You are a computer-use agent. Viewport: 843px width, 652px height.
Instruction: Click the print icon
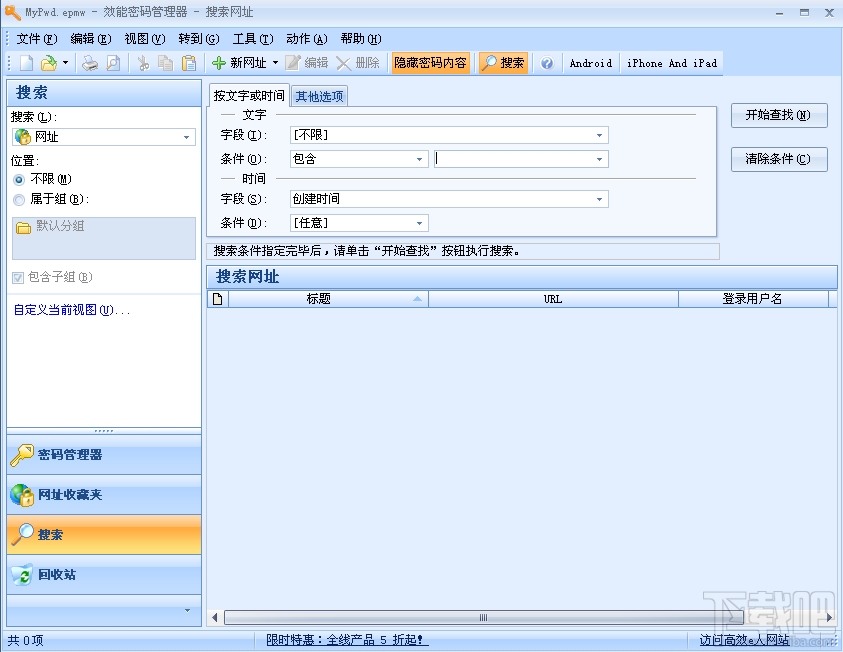pyautogui.click(x=90, y=63)
